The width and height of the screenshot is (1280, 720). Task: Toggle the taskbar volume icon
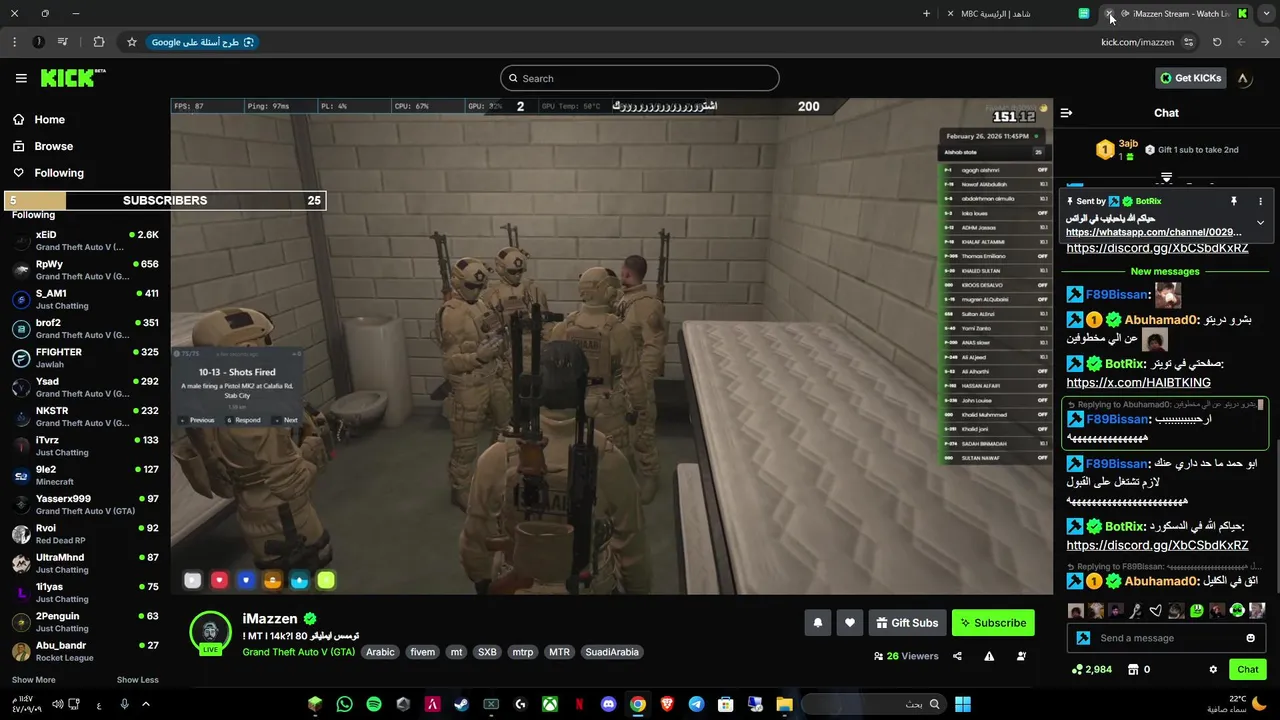(x=57, y=704)
